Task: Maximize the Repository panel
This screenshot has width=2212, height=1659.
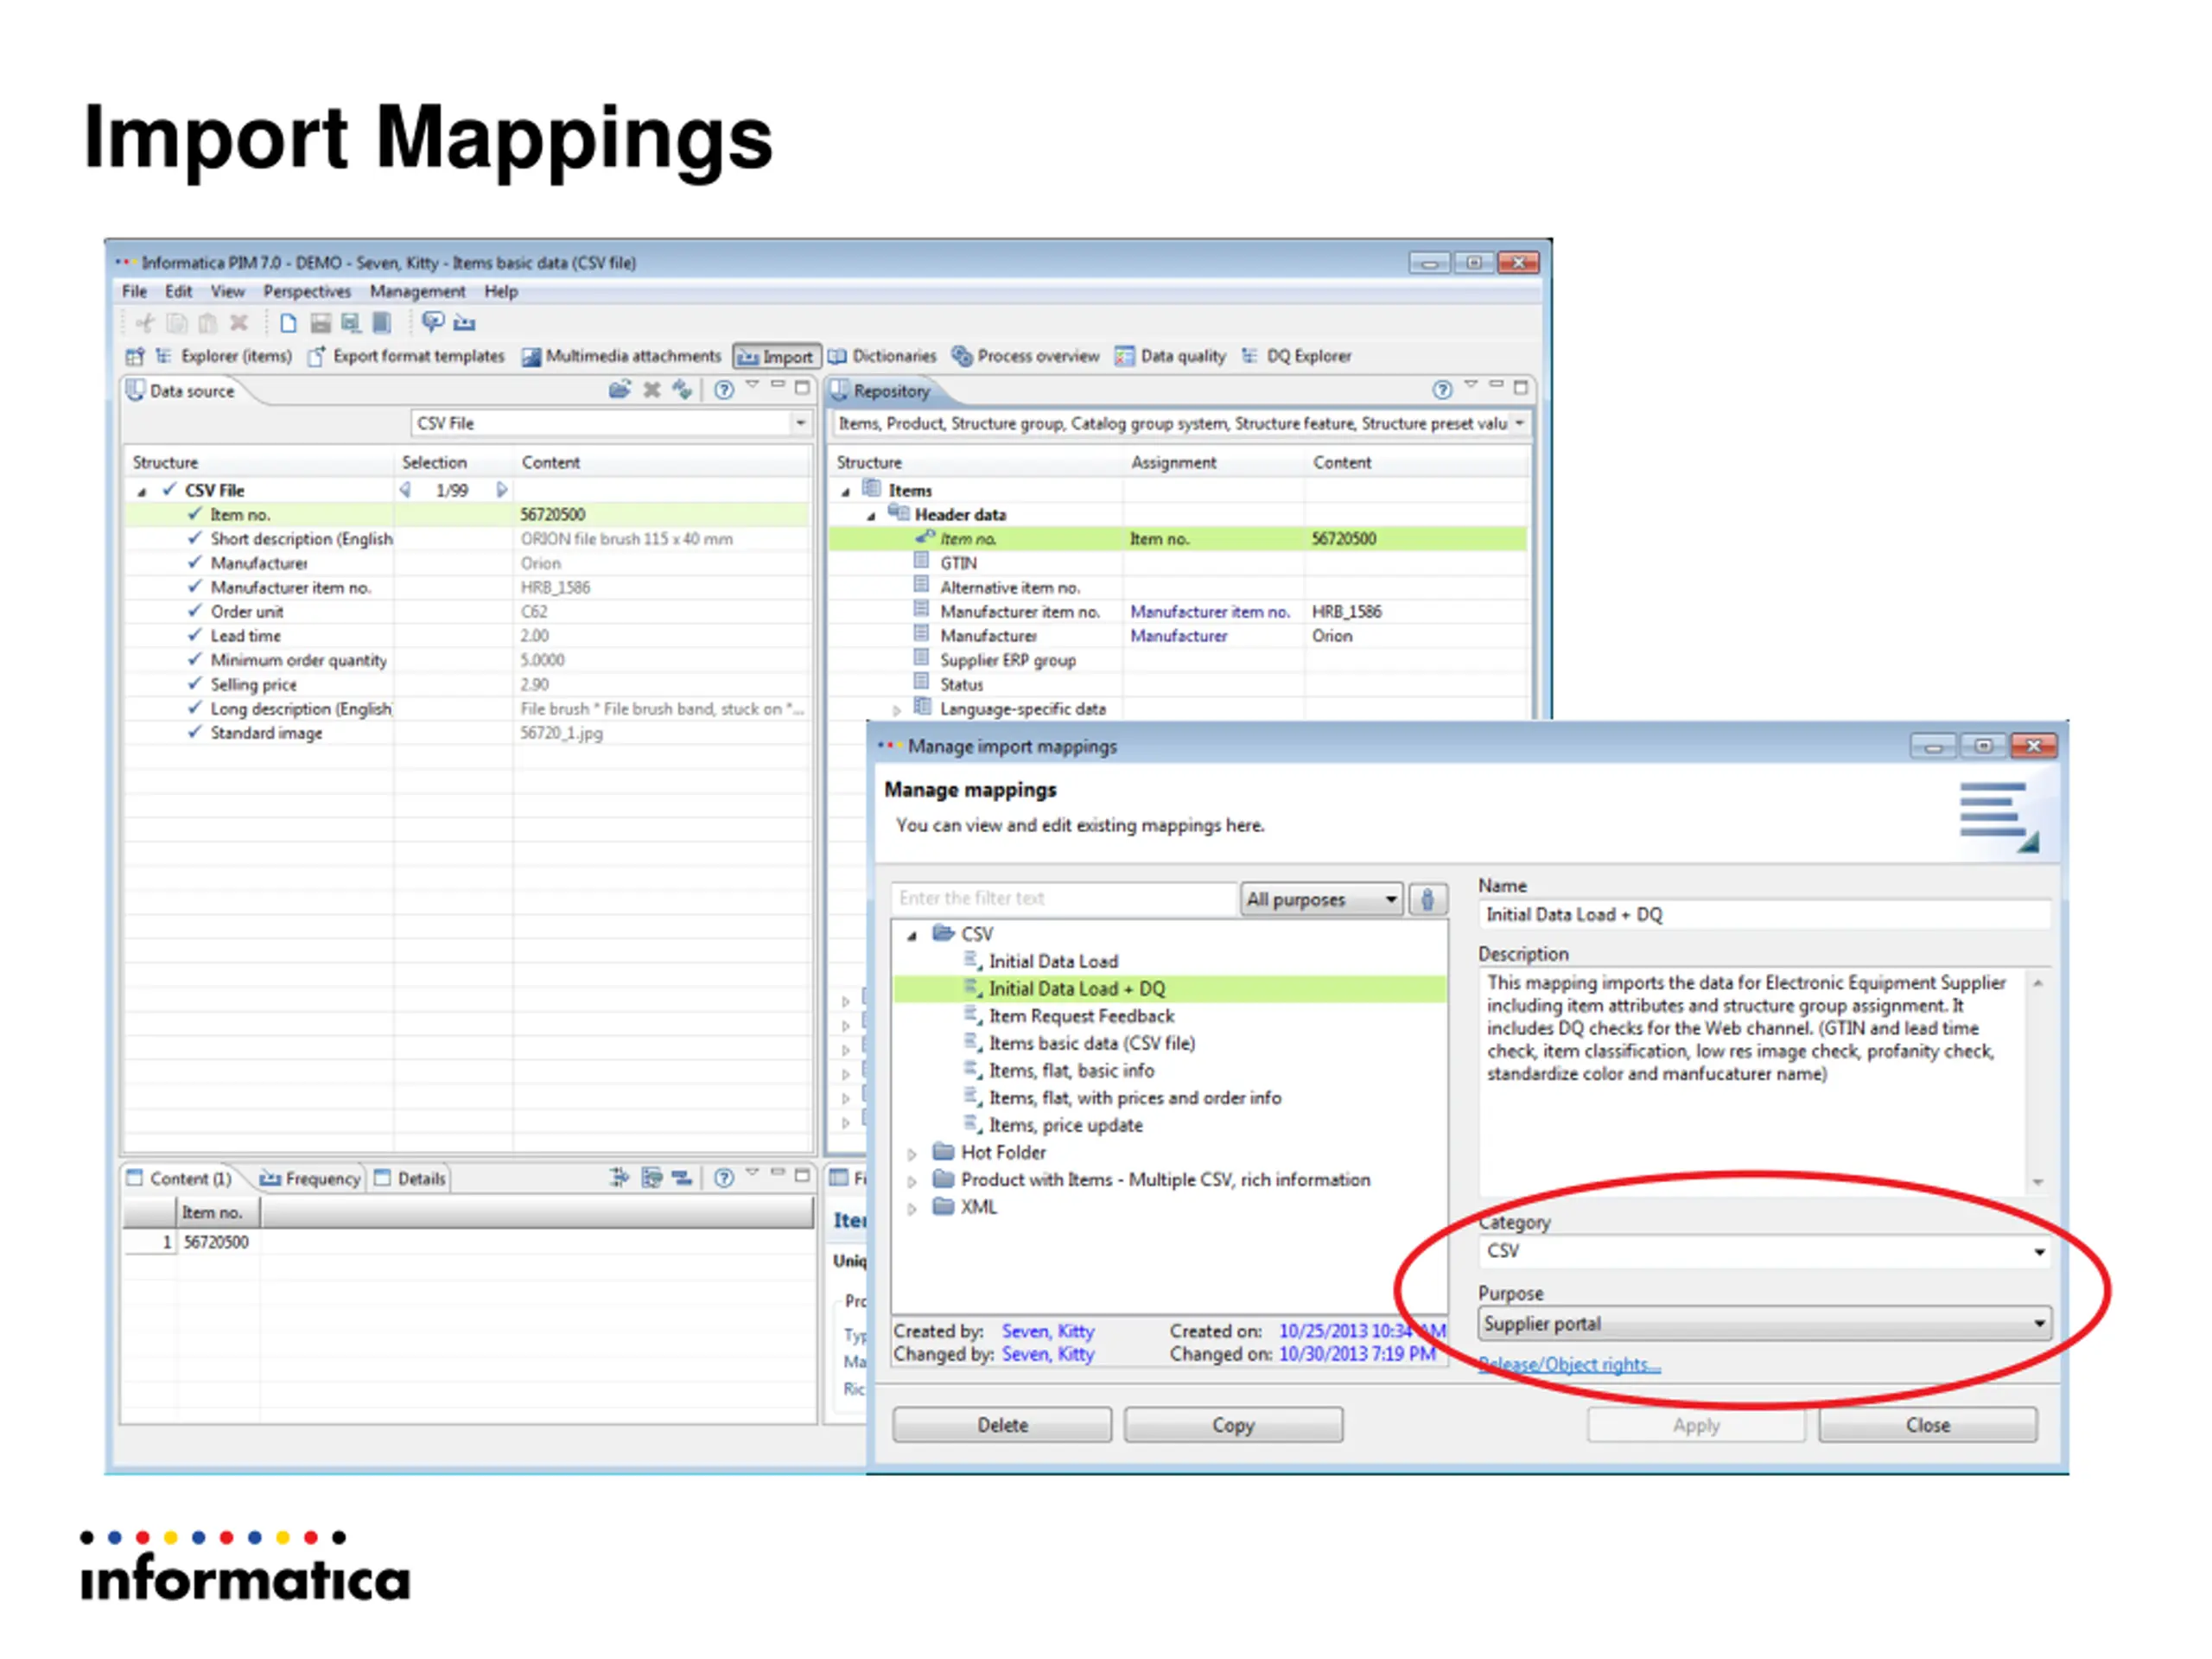Action: [1521, 387]
